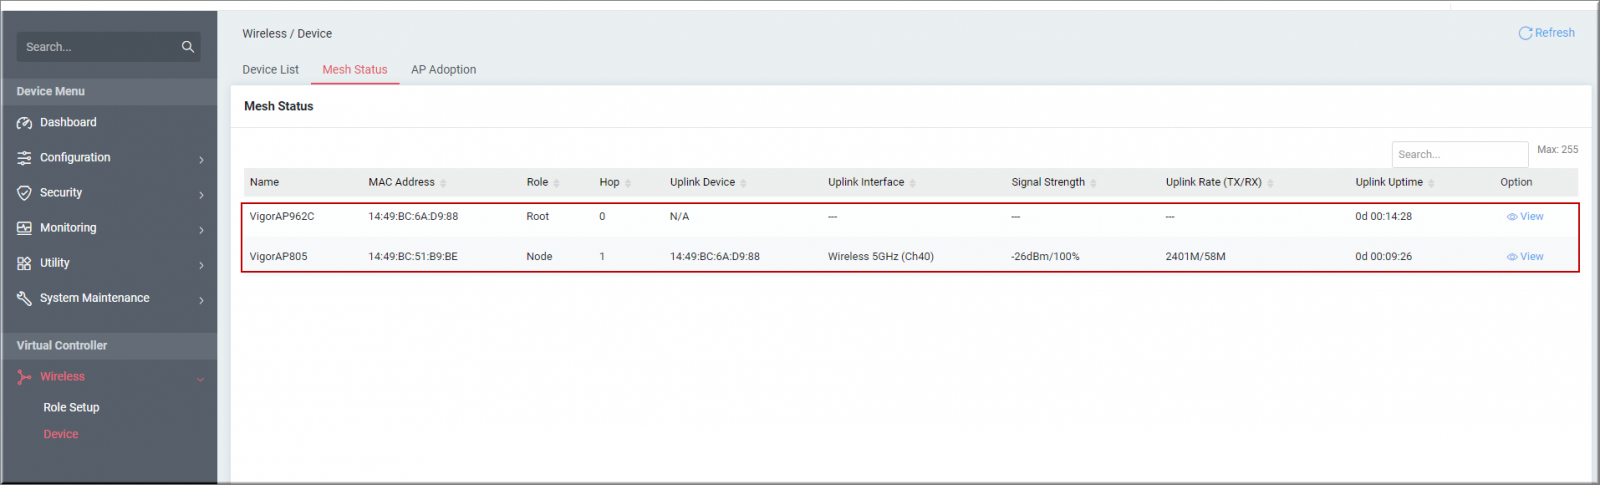Click the Configuration sliders icon

tap(24, 158)
